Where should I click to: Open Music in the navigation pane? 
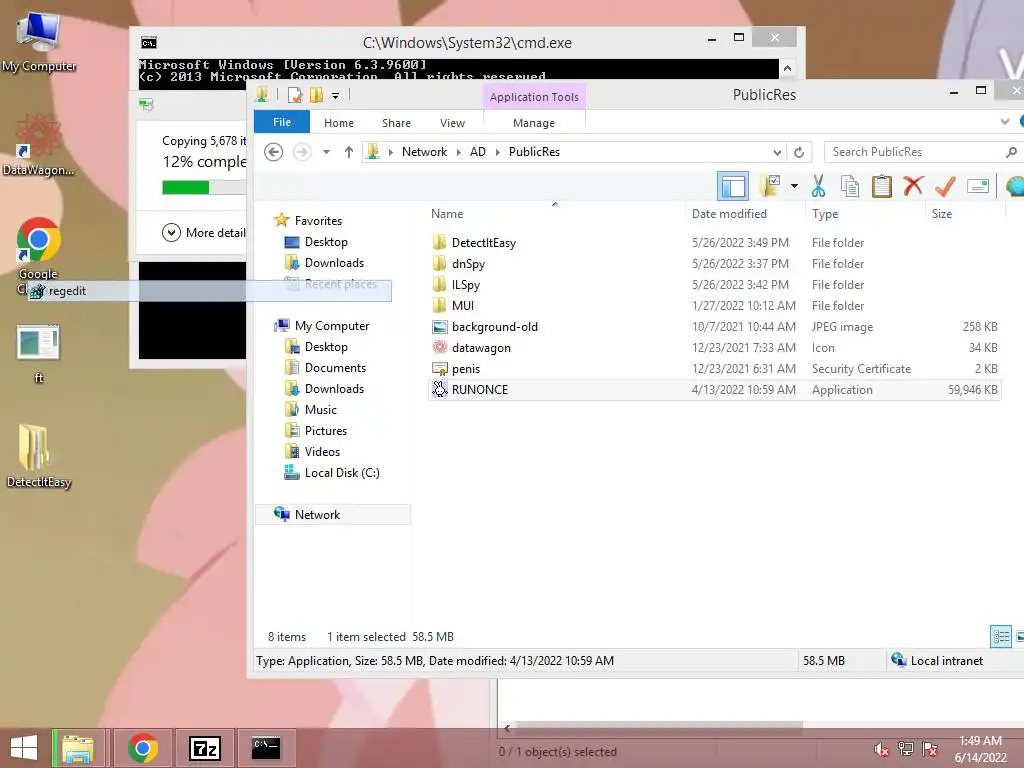(321, 409)
